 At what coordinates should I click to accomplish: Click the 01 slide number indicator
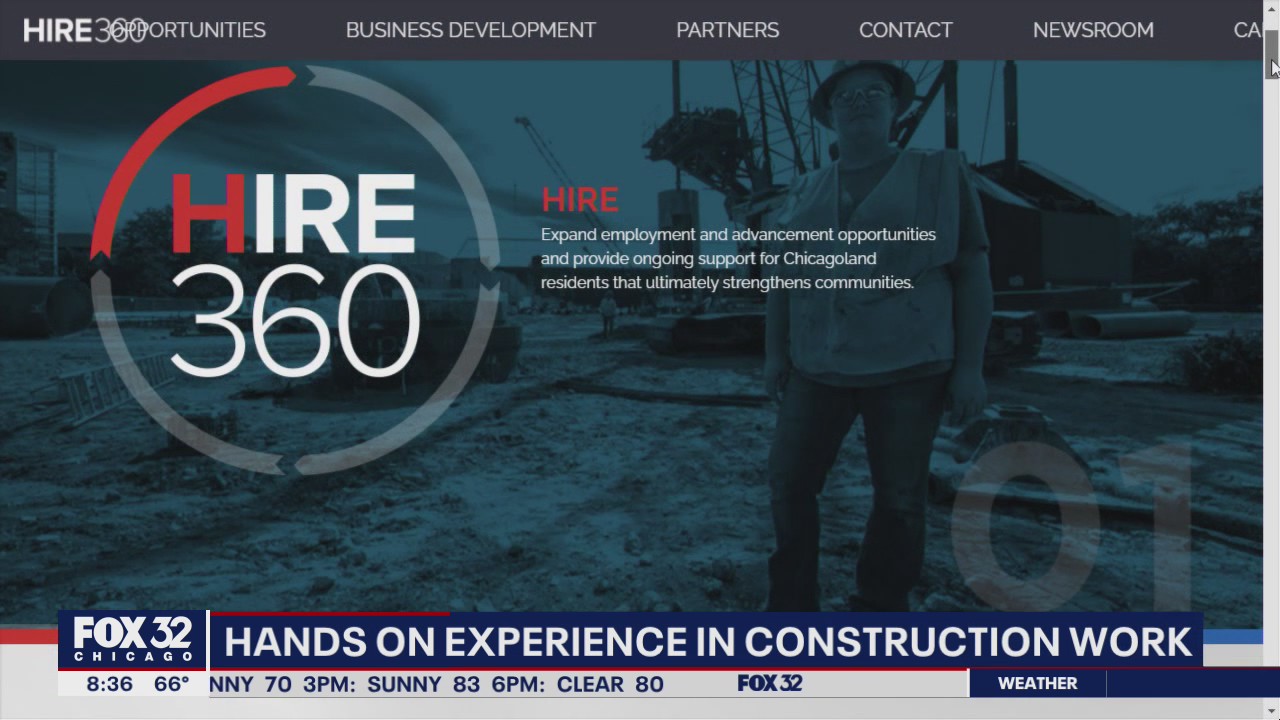[1072, 525]
